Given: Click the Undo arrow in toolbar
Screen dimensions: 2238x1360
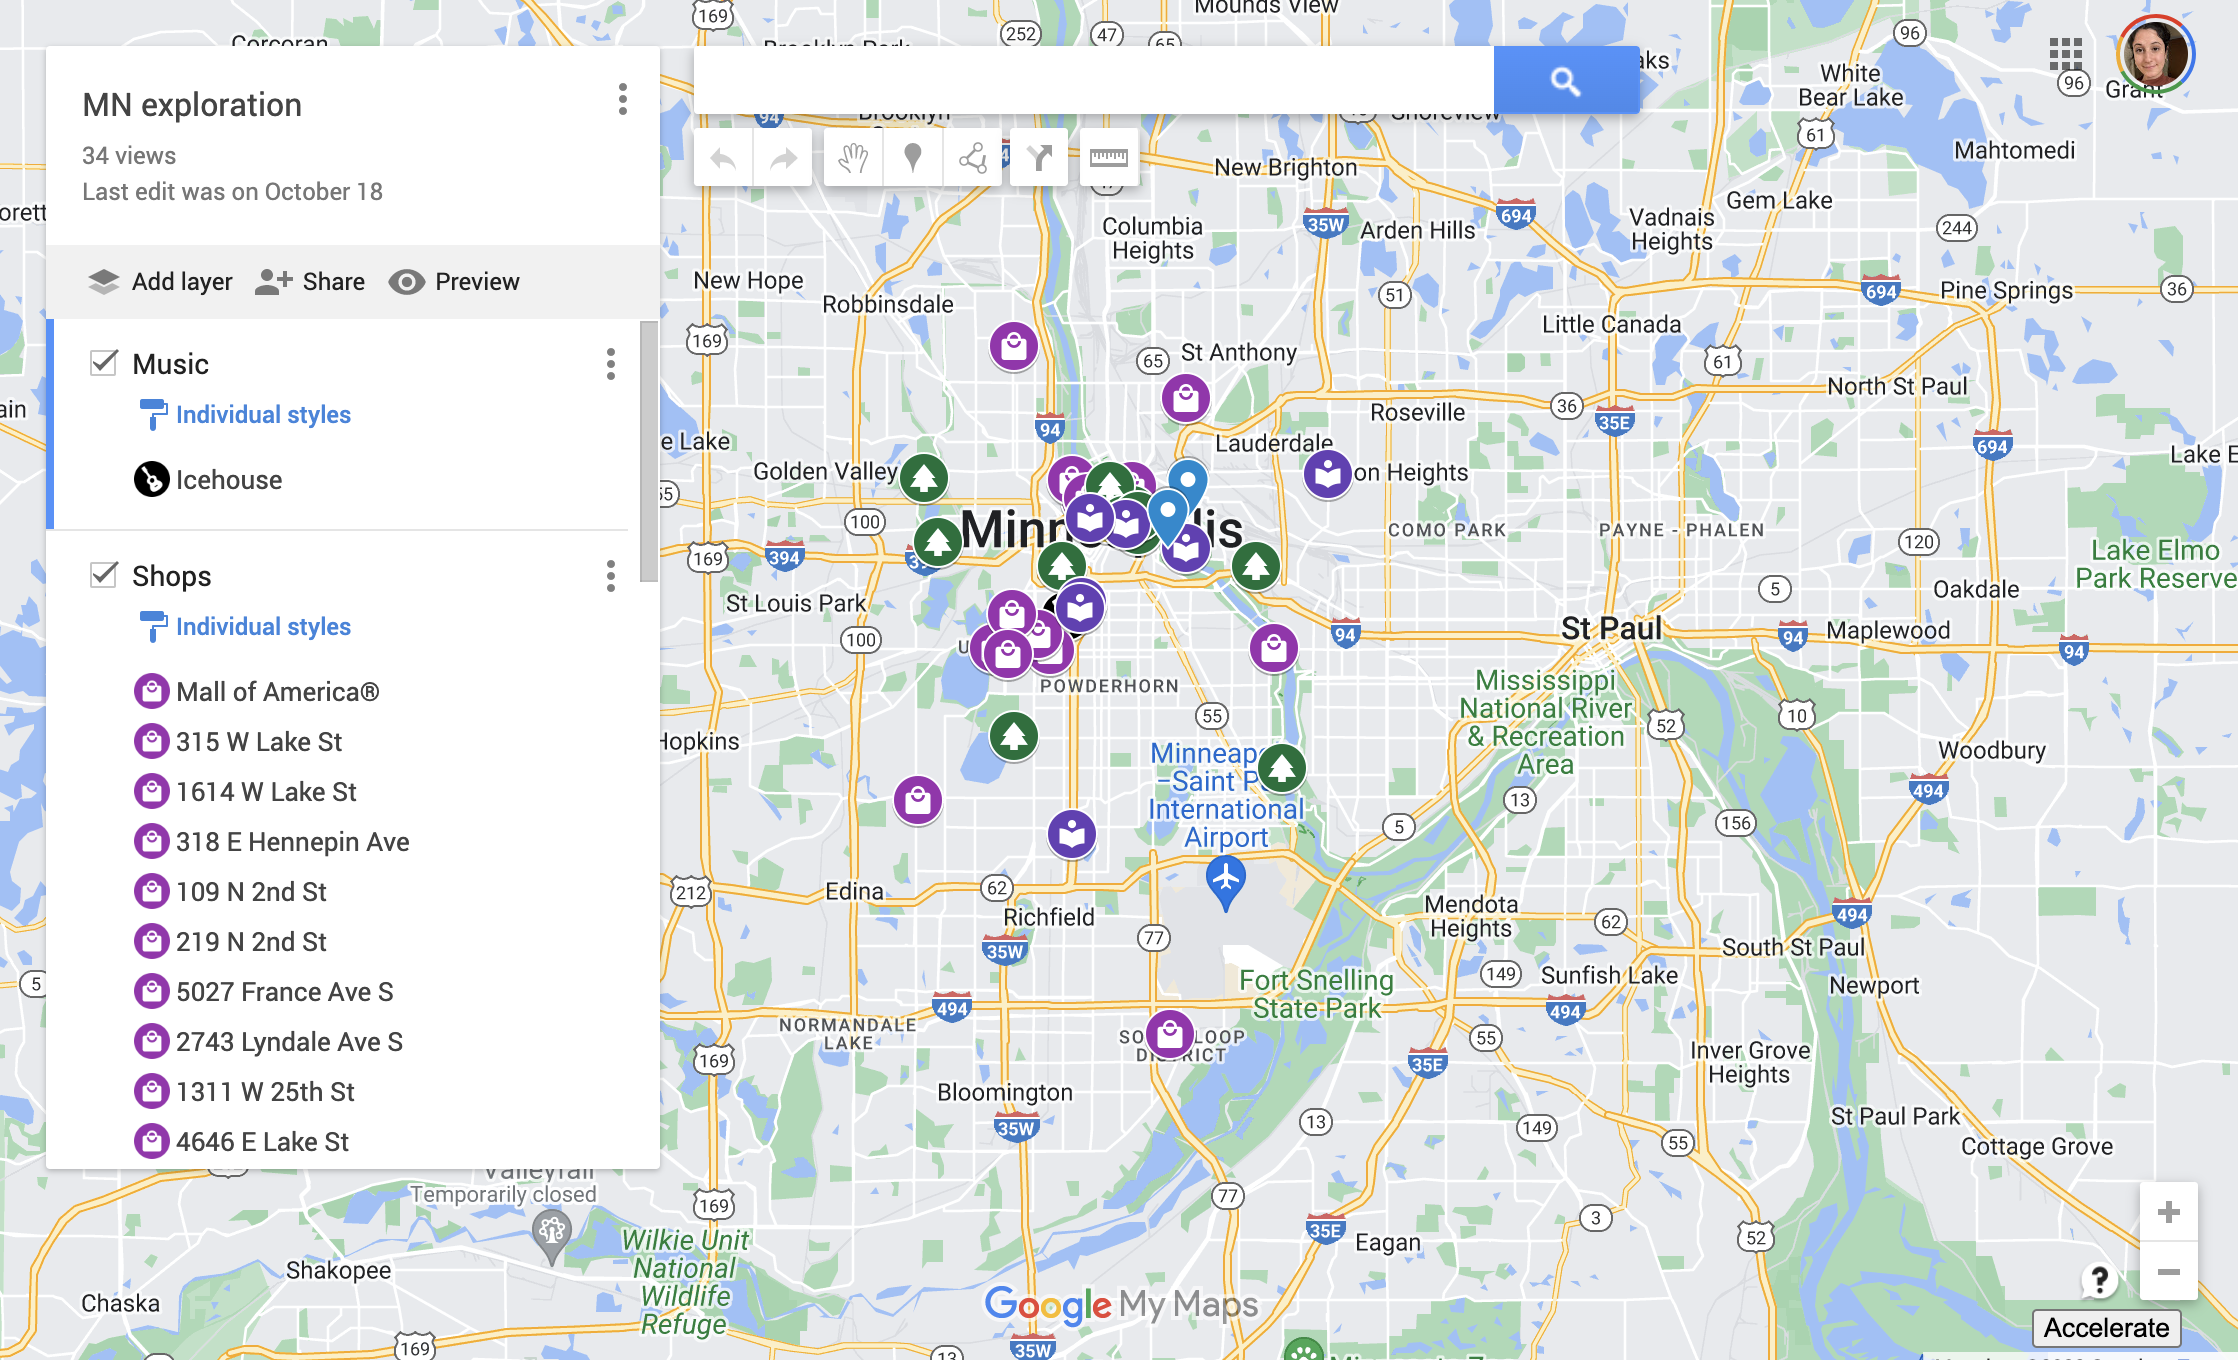Looking at the screenshot, I should (x=723, y=158).
